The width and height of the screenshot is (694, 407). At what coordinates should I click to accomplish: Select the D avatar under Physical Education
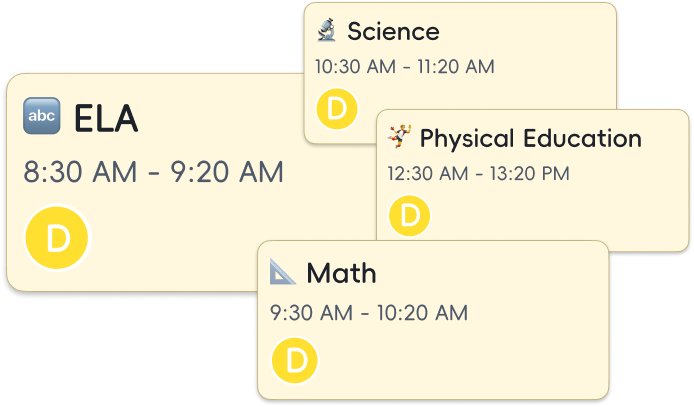[x=408, y=215]
